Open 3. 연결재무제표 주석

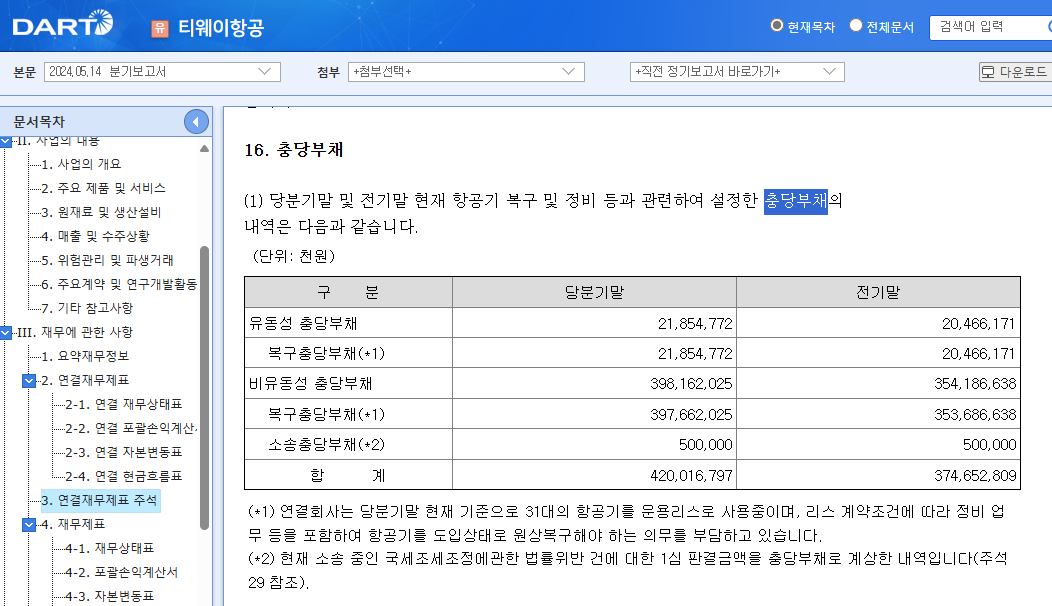point(103,500)
